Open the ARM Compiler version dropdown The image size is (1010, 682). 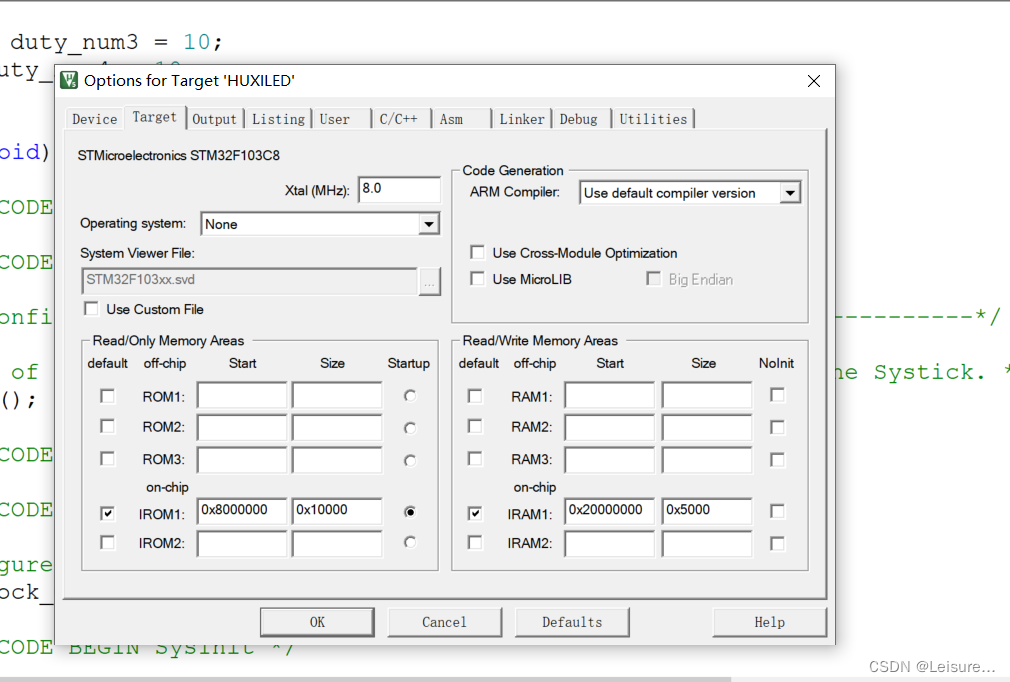coord(790,193)
